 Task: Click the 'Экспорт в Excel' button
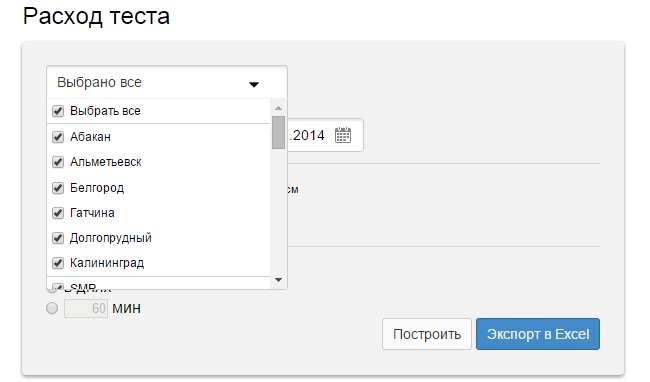point(538,334)
